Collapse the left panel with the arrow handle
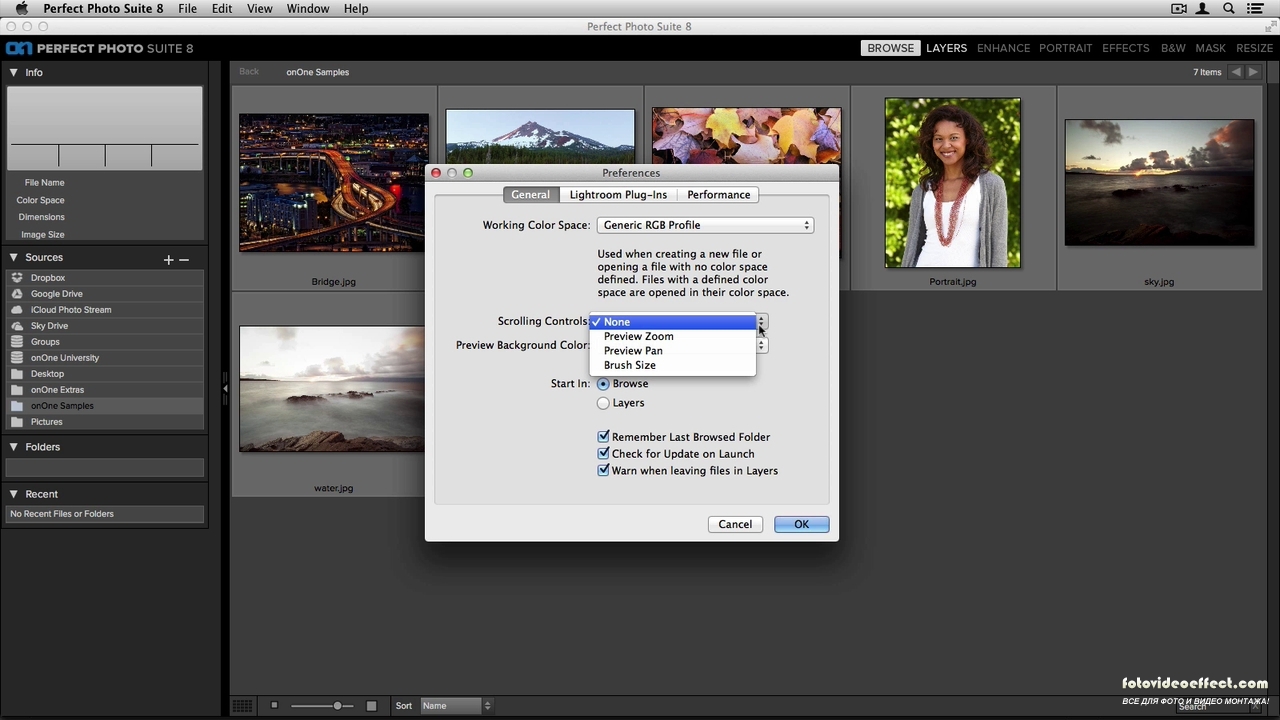This screenshot has height=720, width=1280. point(225,388)
